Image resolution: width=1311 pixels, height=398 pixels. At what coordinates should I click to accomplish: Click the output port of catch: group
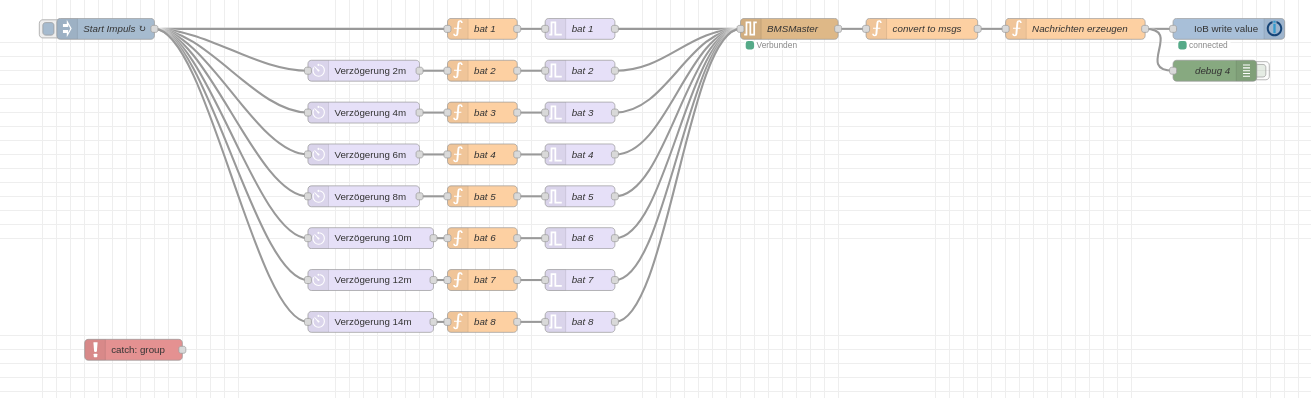[x=182, y=350]
